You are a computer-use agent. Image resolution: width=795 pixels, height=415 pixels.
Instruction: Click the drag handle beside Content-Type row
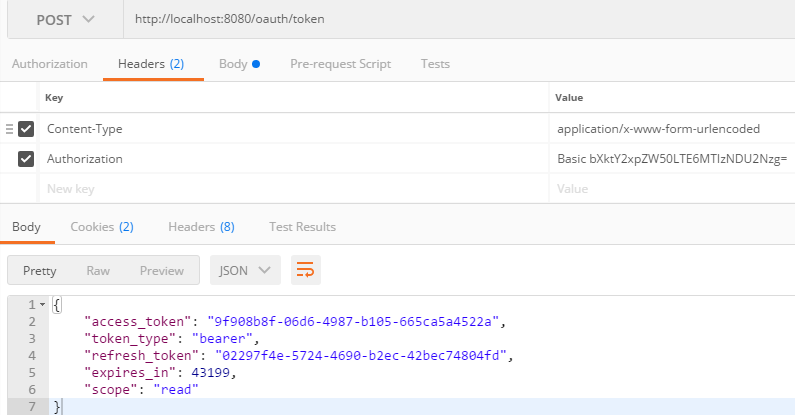coord(9,129)
